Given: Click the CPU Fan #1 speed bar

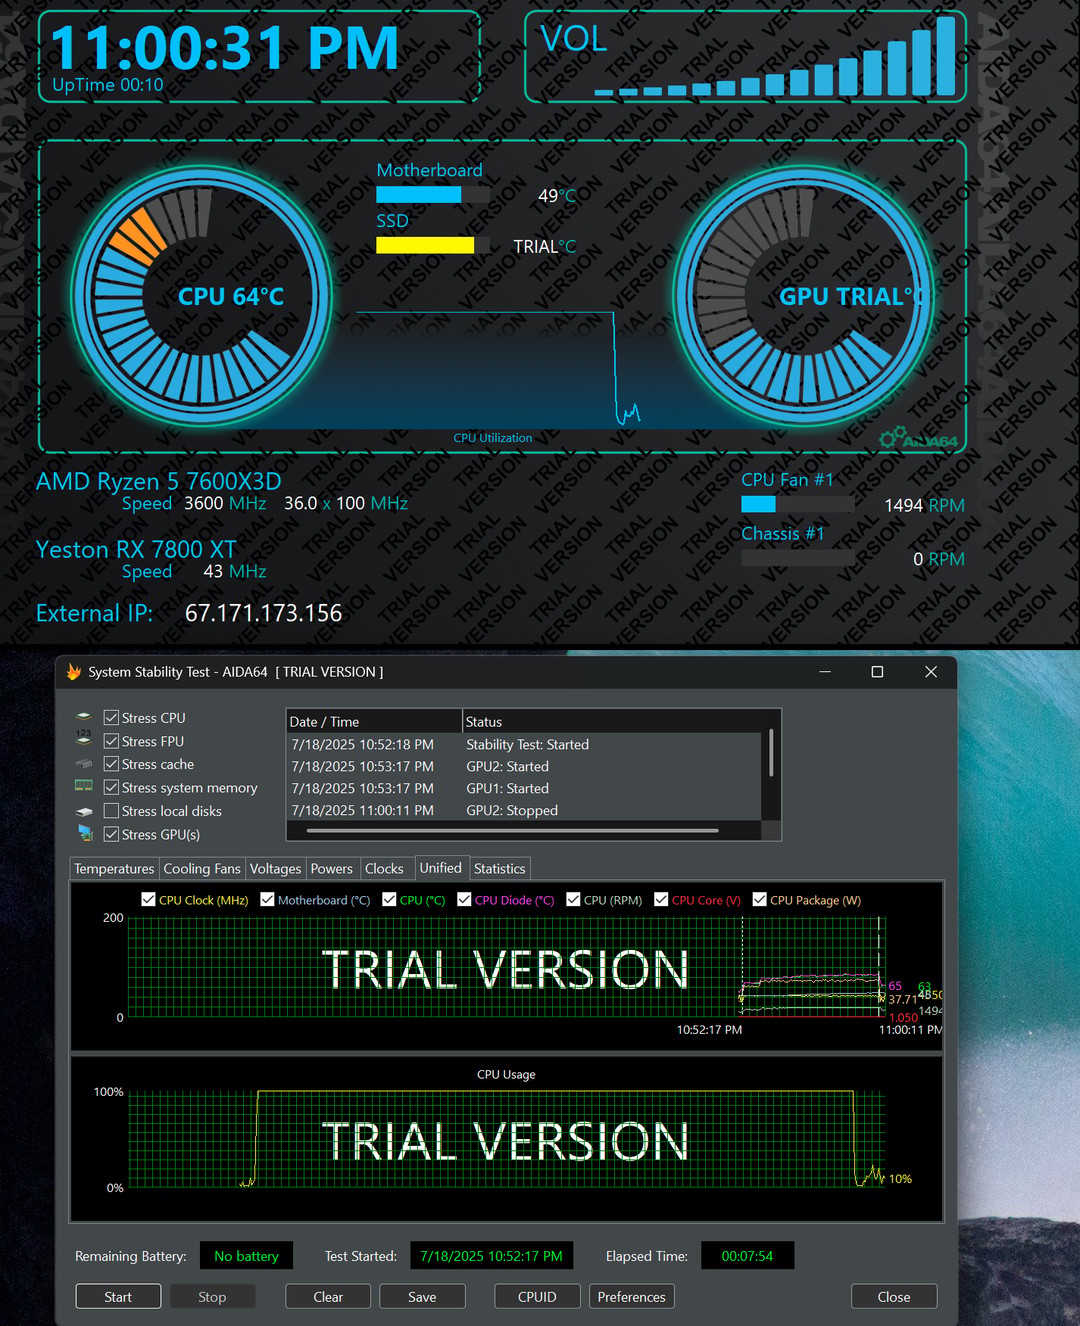Looking at the screenshot, I should (798, 504).
